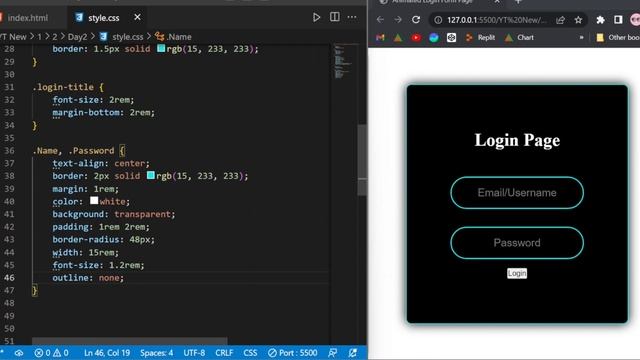The height and width of the screenshot is (360, 640).
Task: Click the Password input field
Action: click(517, 243)
